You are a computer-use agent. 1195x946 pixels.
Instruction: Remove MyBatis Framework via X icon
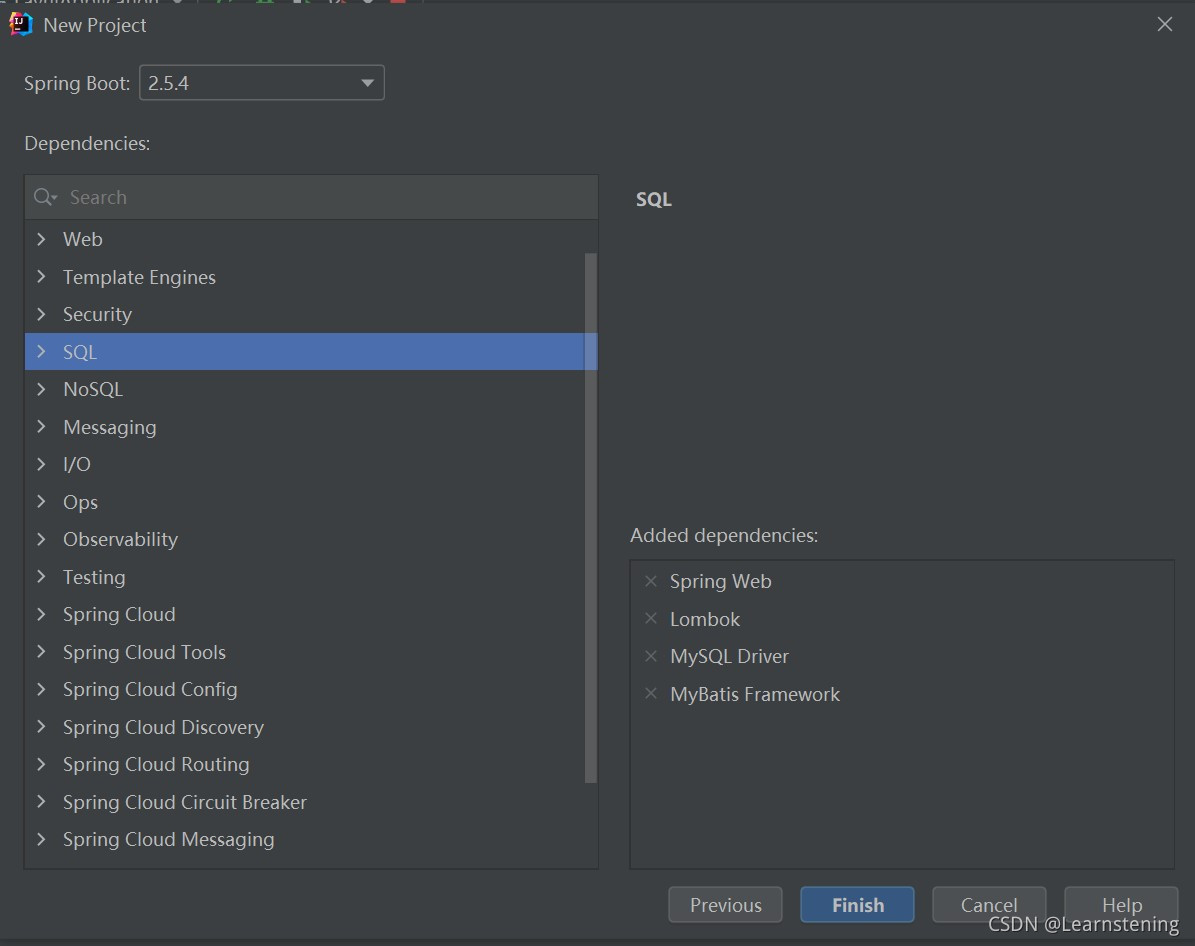coord(651,694)
